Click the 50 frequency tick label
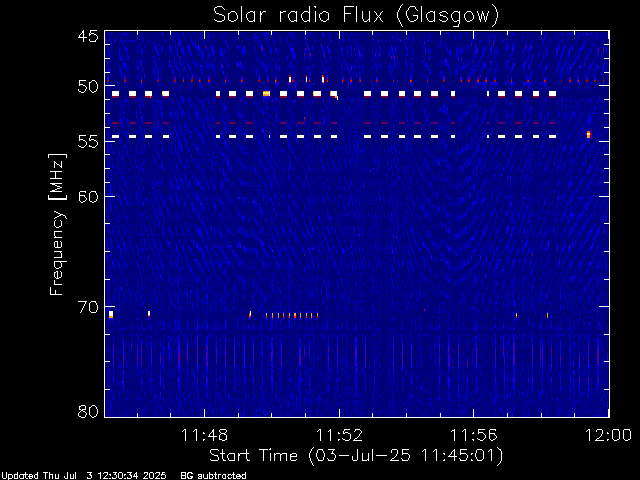640x480 pixels. pos(88,87)
